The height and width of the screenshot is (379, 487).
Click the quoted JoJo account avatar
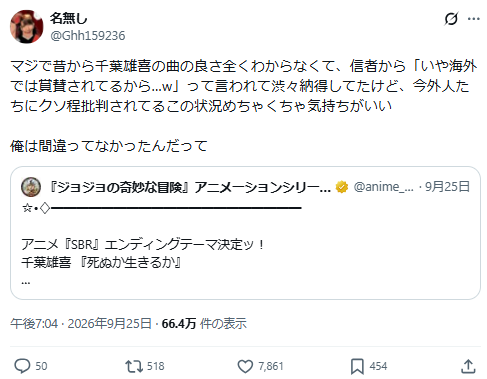31,187
